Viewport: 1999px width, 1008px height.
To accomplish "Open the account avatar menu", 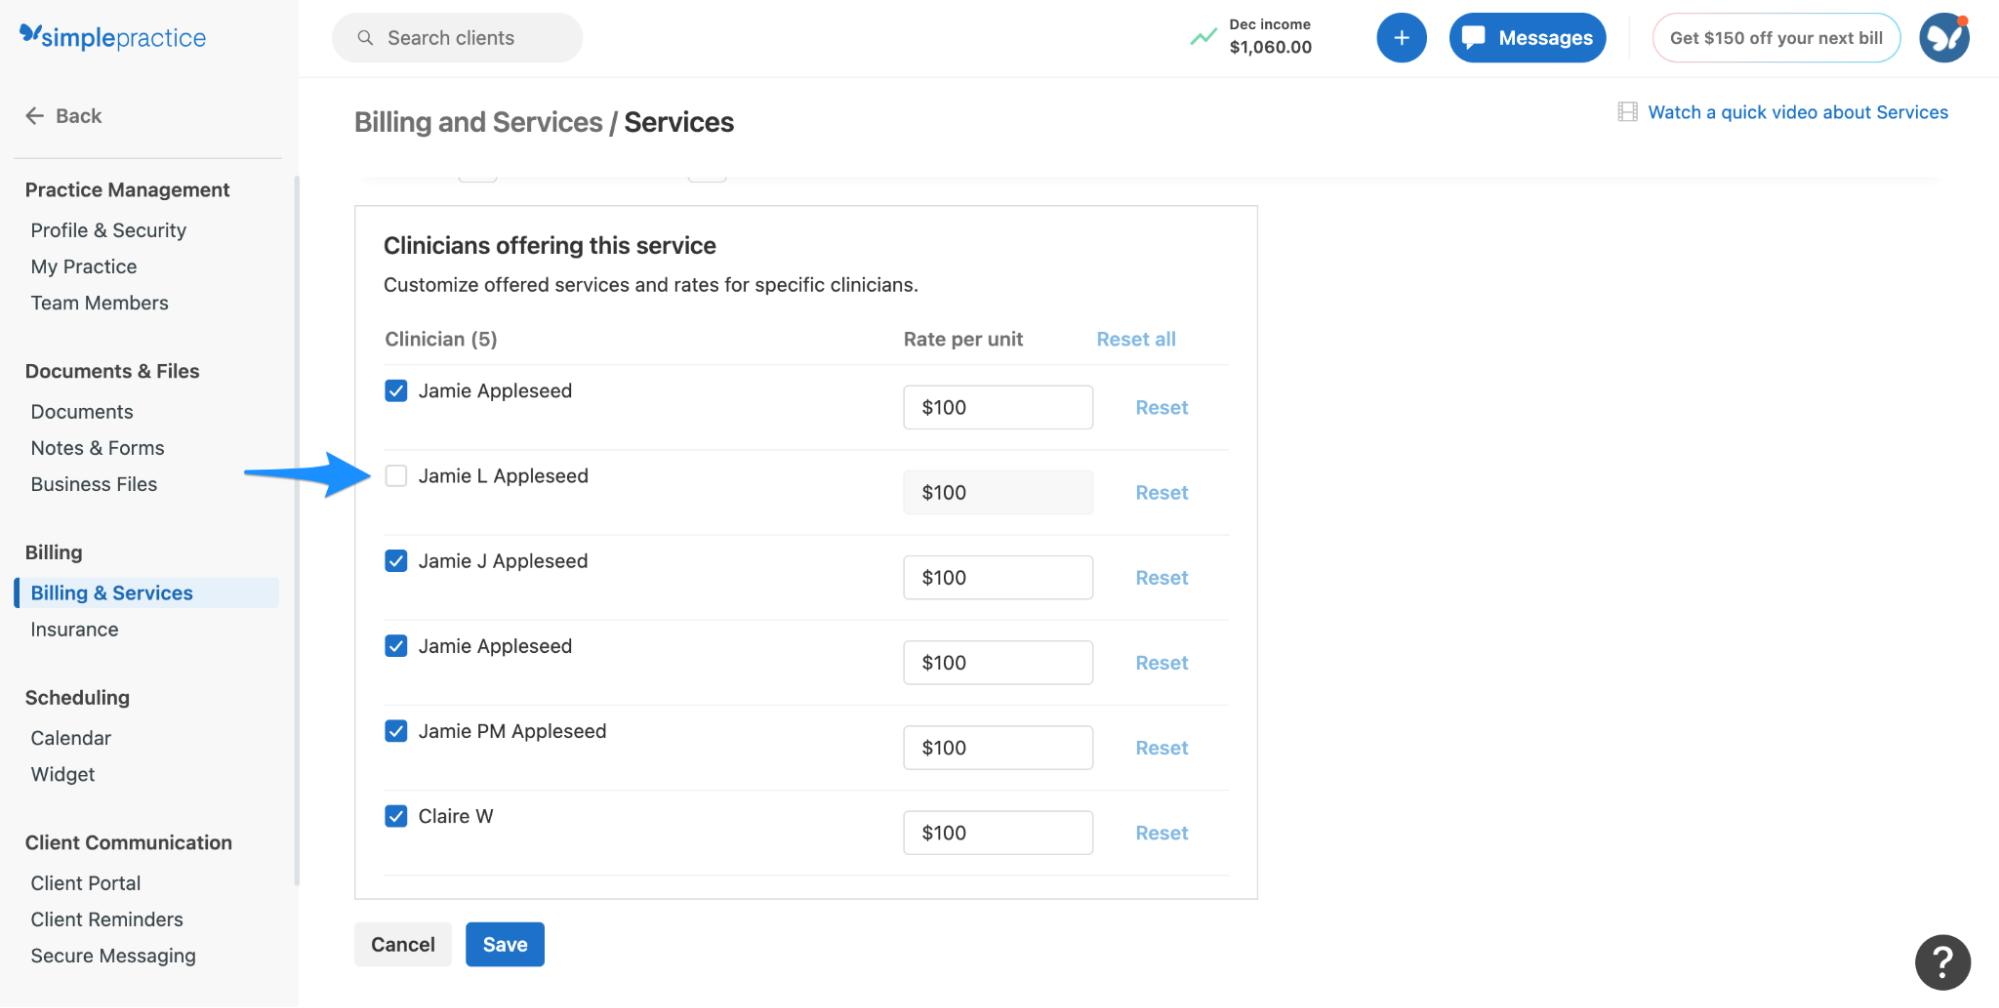I will tap(1944, 38).
